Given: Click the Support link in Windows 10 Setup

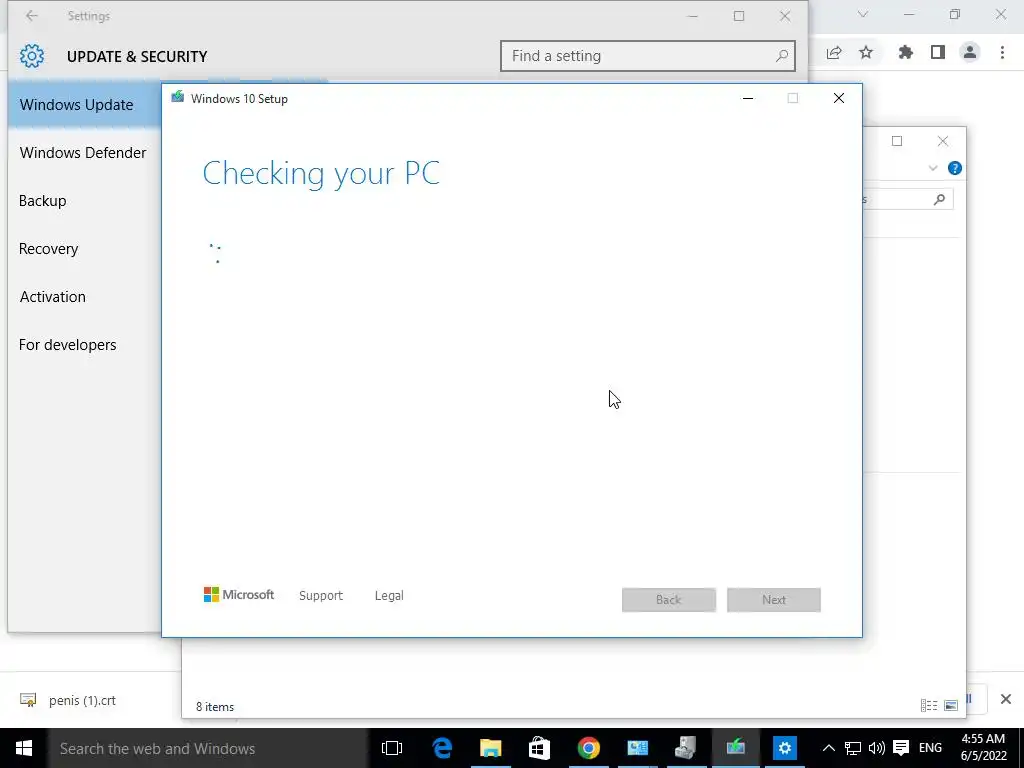Looking at the screenshot, I should tap(321, 596).
